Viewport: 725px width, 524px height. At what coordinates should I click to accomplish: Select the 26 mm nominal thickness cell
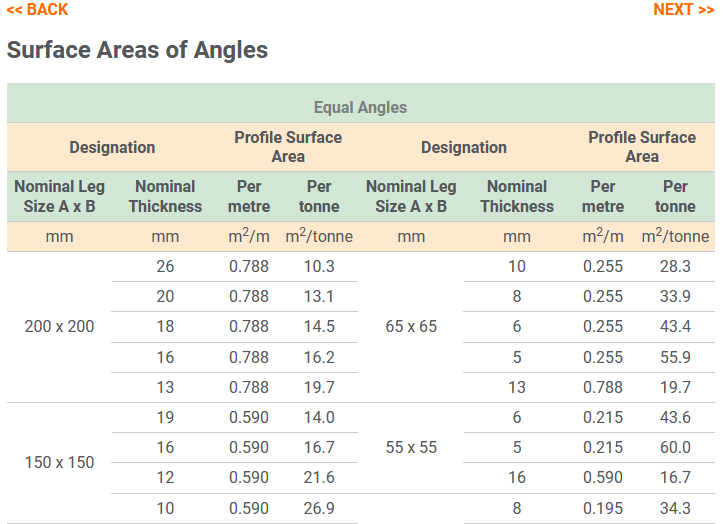pyautogui.click(x=165, y=267)
